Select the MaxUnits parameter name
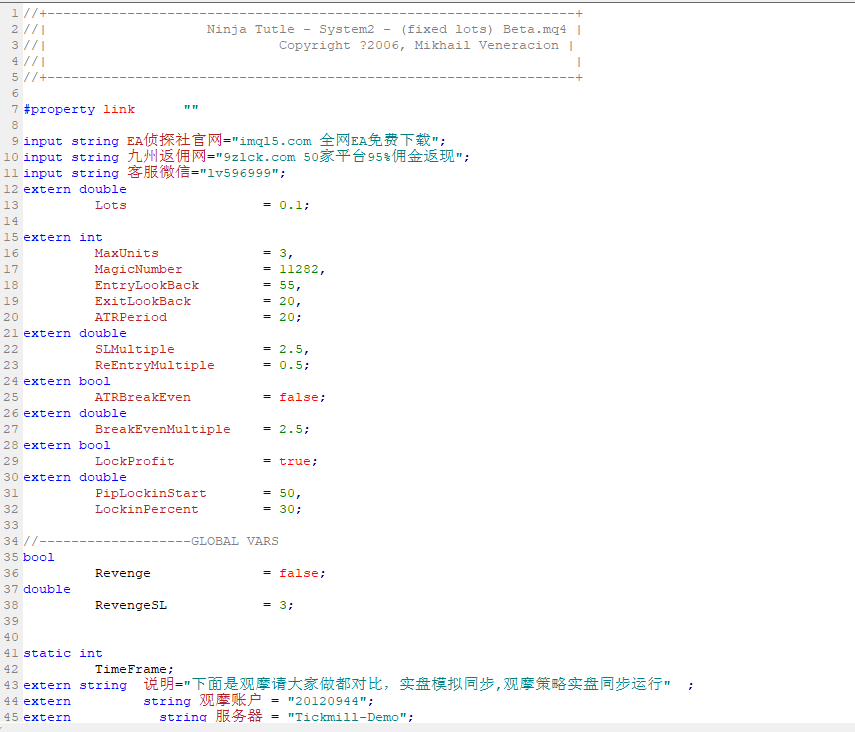This screenshot has height=732, width=855. coord(126,253)
